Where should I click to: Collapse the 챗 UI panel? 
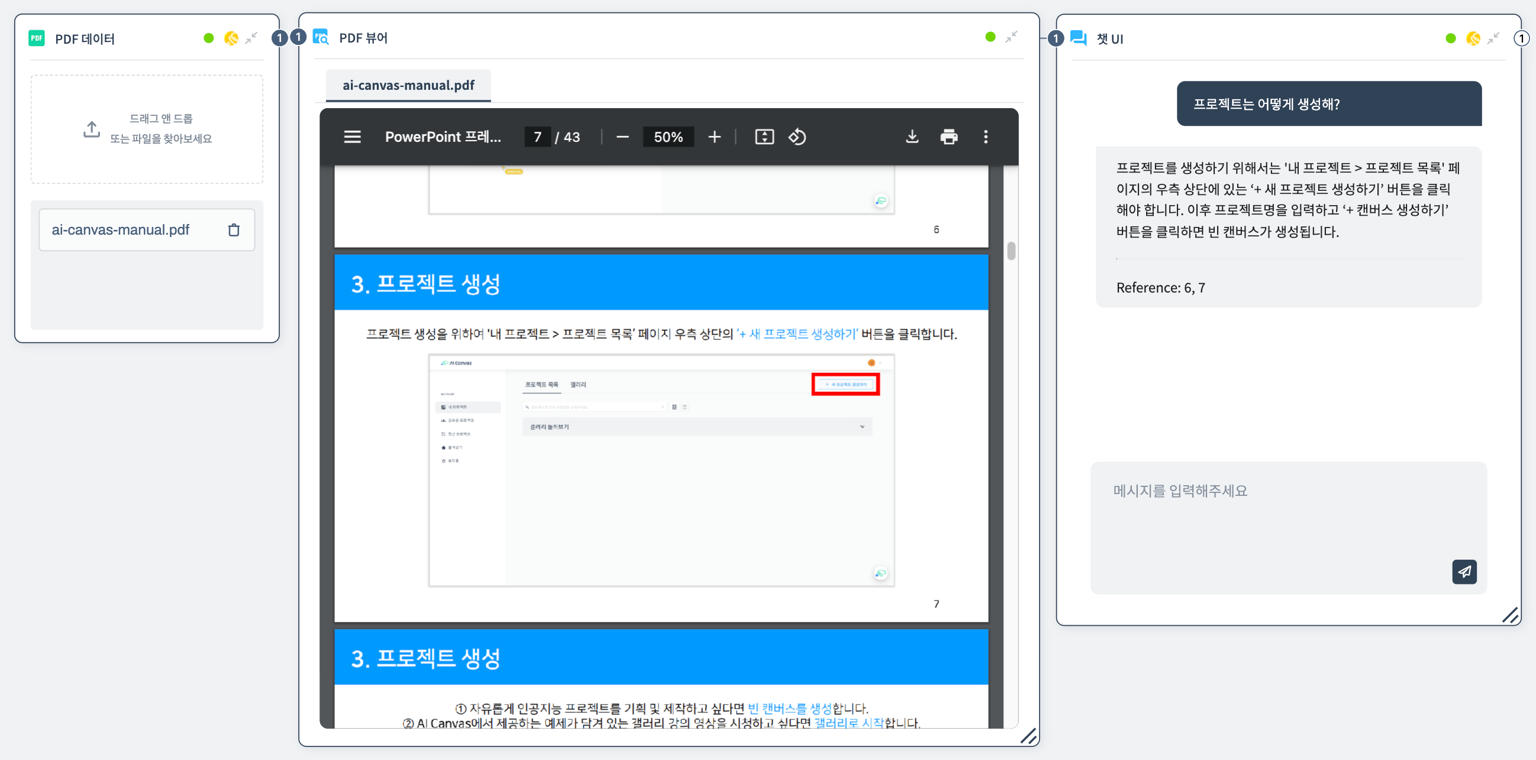coord(1492,37)
